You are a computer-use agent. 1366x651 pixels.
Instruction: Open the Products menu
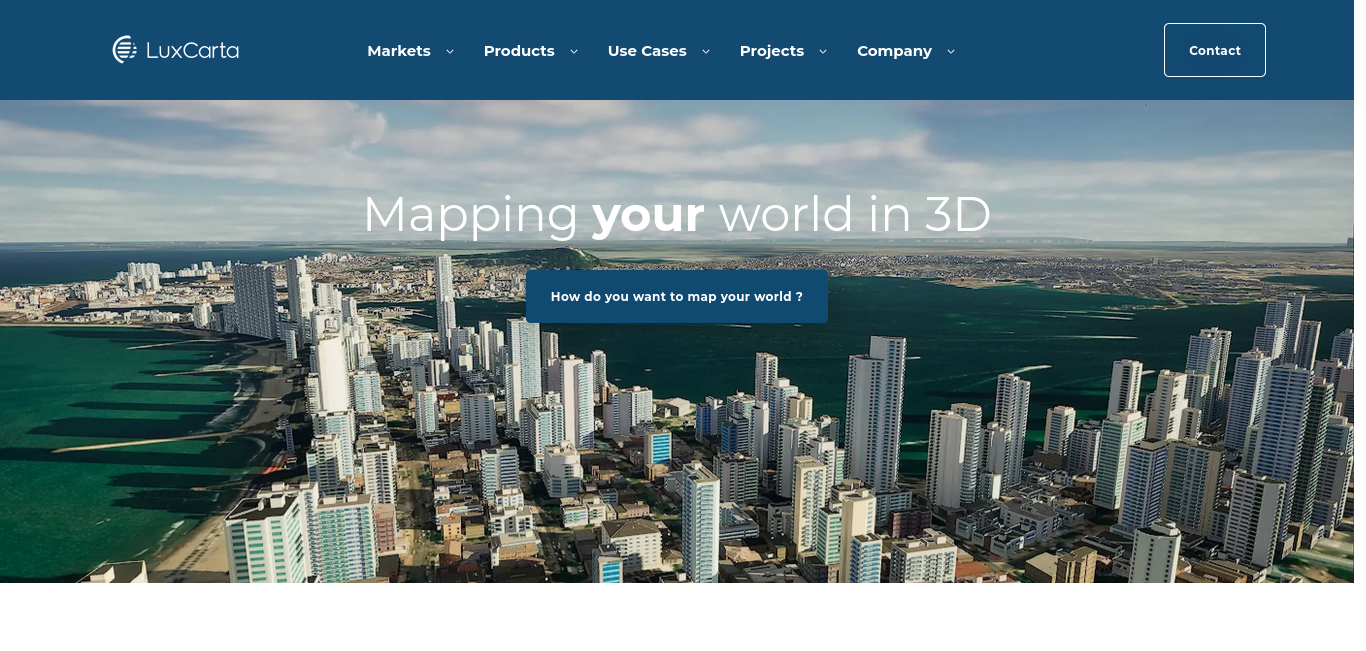(x=519, y=51)
